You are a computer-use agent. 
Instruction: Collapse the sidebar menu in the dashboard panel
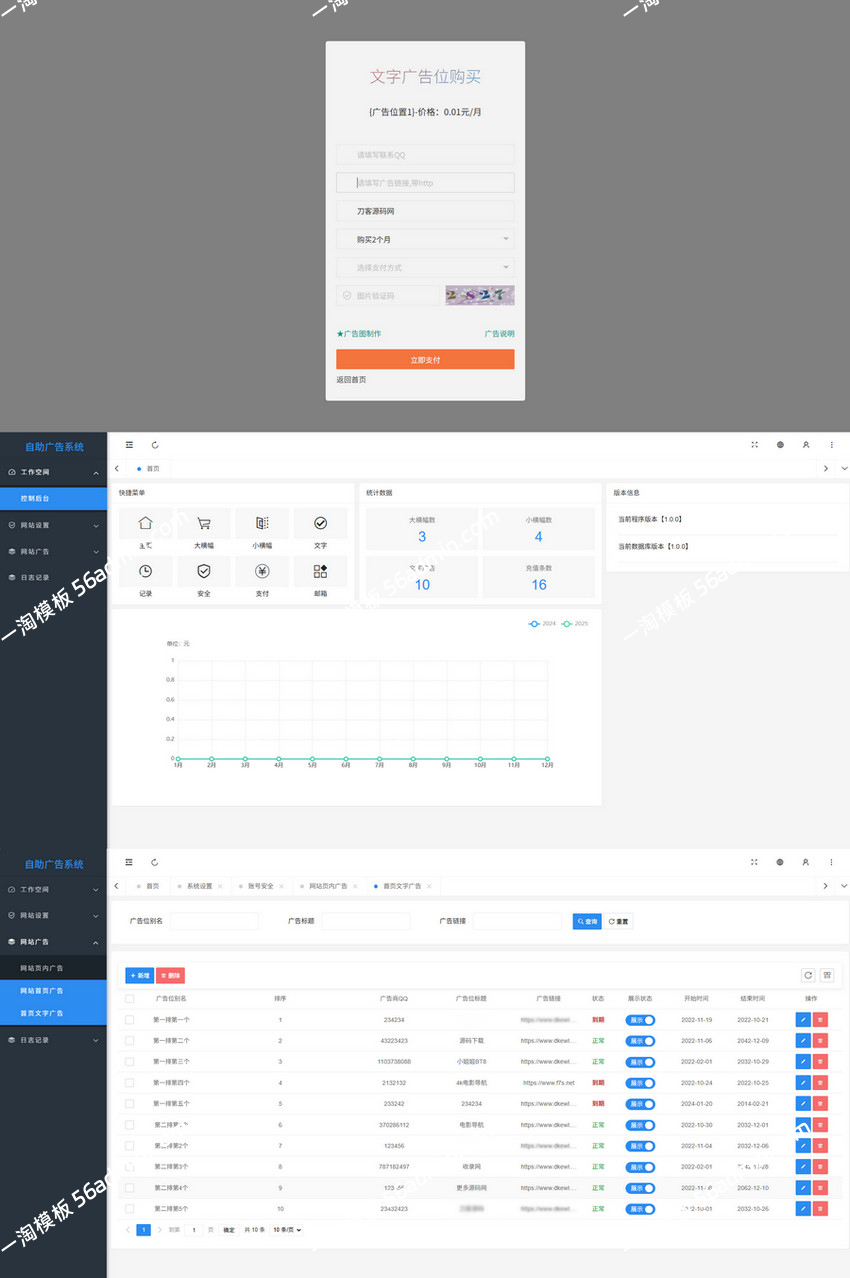pos(129,445)
